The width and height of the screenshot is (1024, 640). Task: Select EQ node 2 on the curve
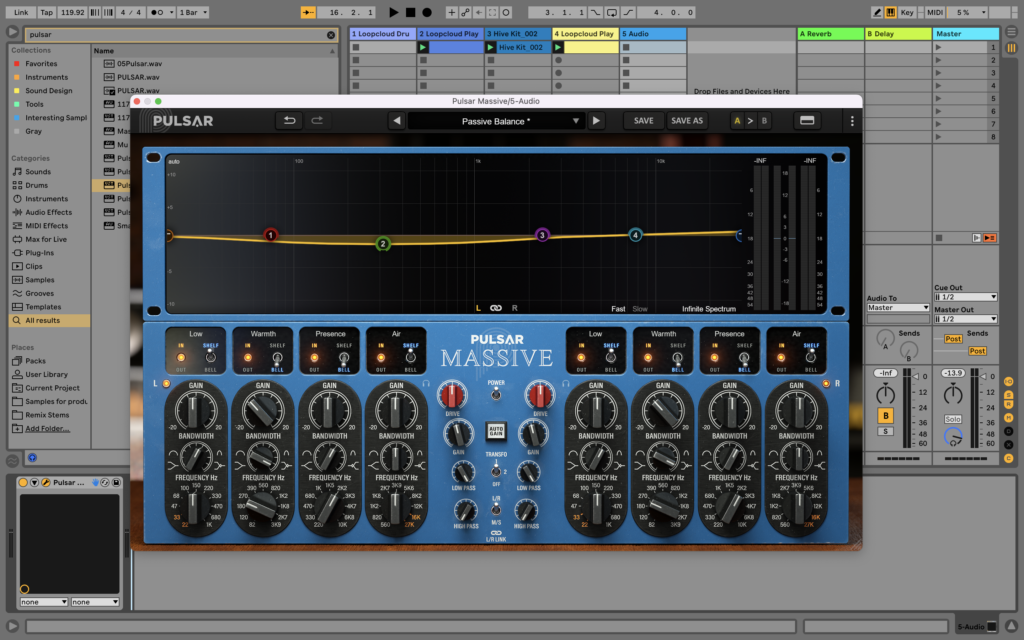(x=383, y=244)
